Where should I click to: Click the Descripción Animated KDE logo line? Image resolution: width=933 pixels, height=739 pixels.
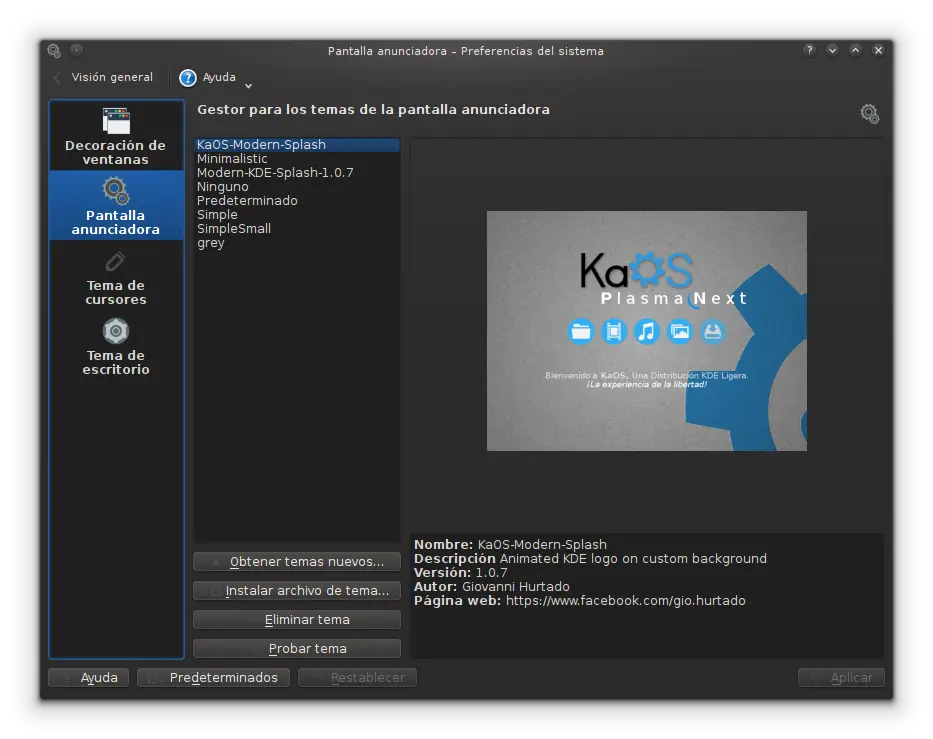pyautogui.click(x=590, y=559)
